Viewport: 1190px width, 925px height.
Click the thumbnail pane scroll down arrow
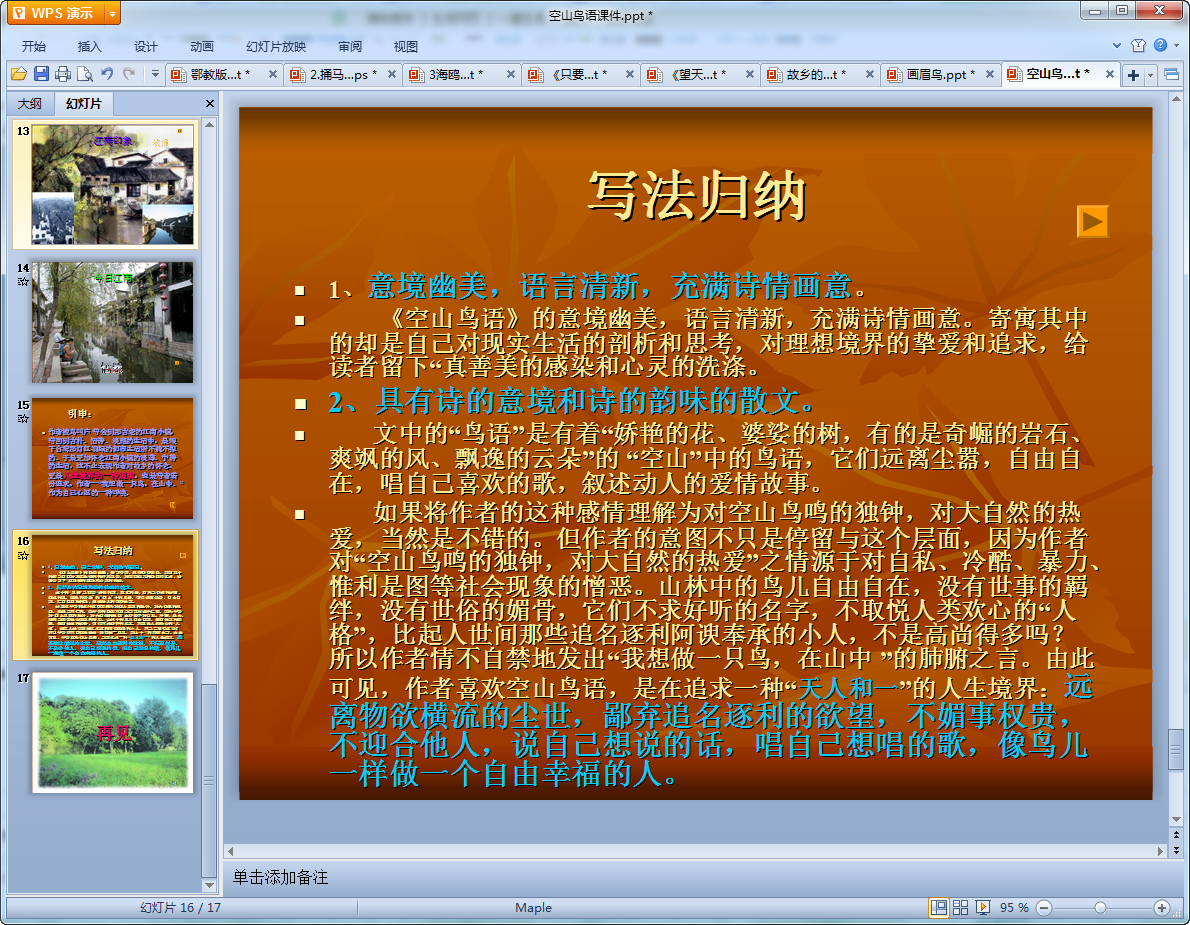tap(209, 885)
